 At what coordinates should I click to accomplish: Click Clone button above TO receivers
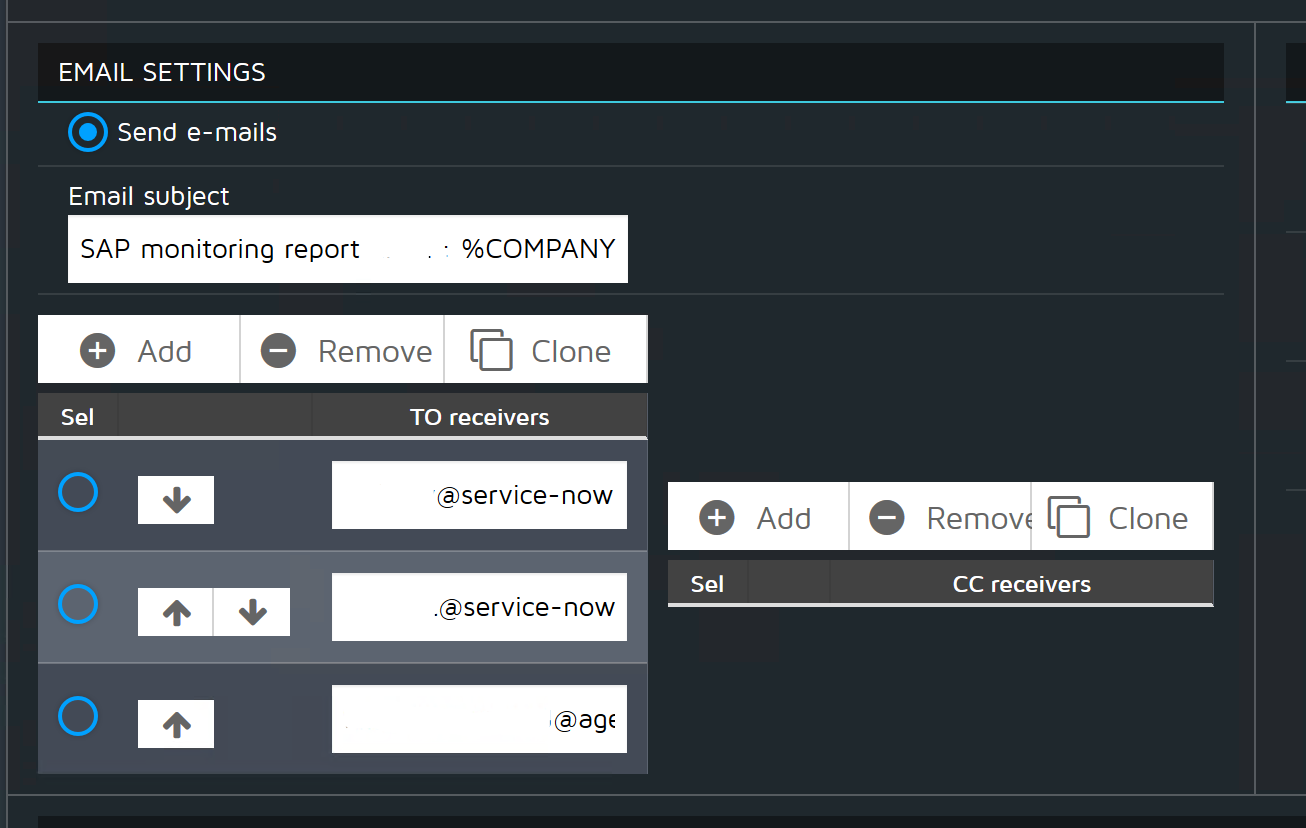(544, 351)
